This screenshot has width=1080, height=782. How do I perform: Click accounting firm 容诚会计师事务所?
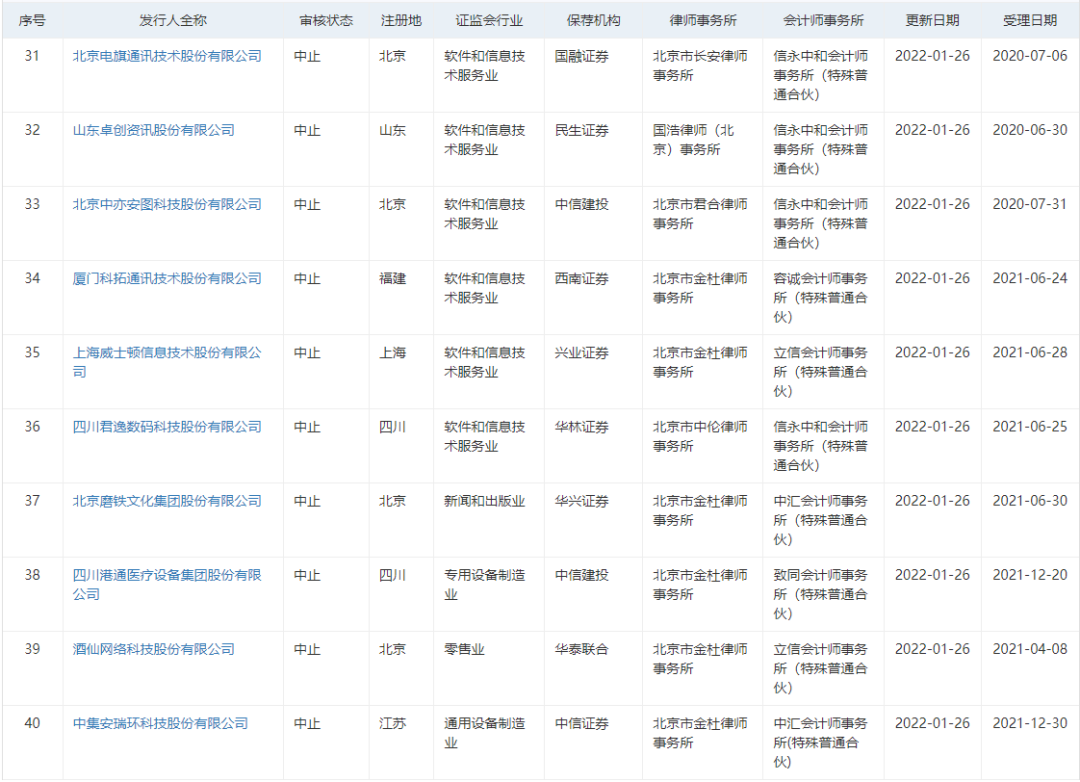(820, 298)
